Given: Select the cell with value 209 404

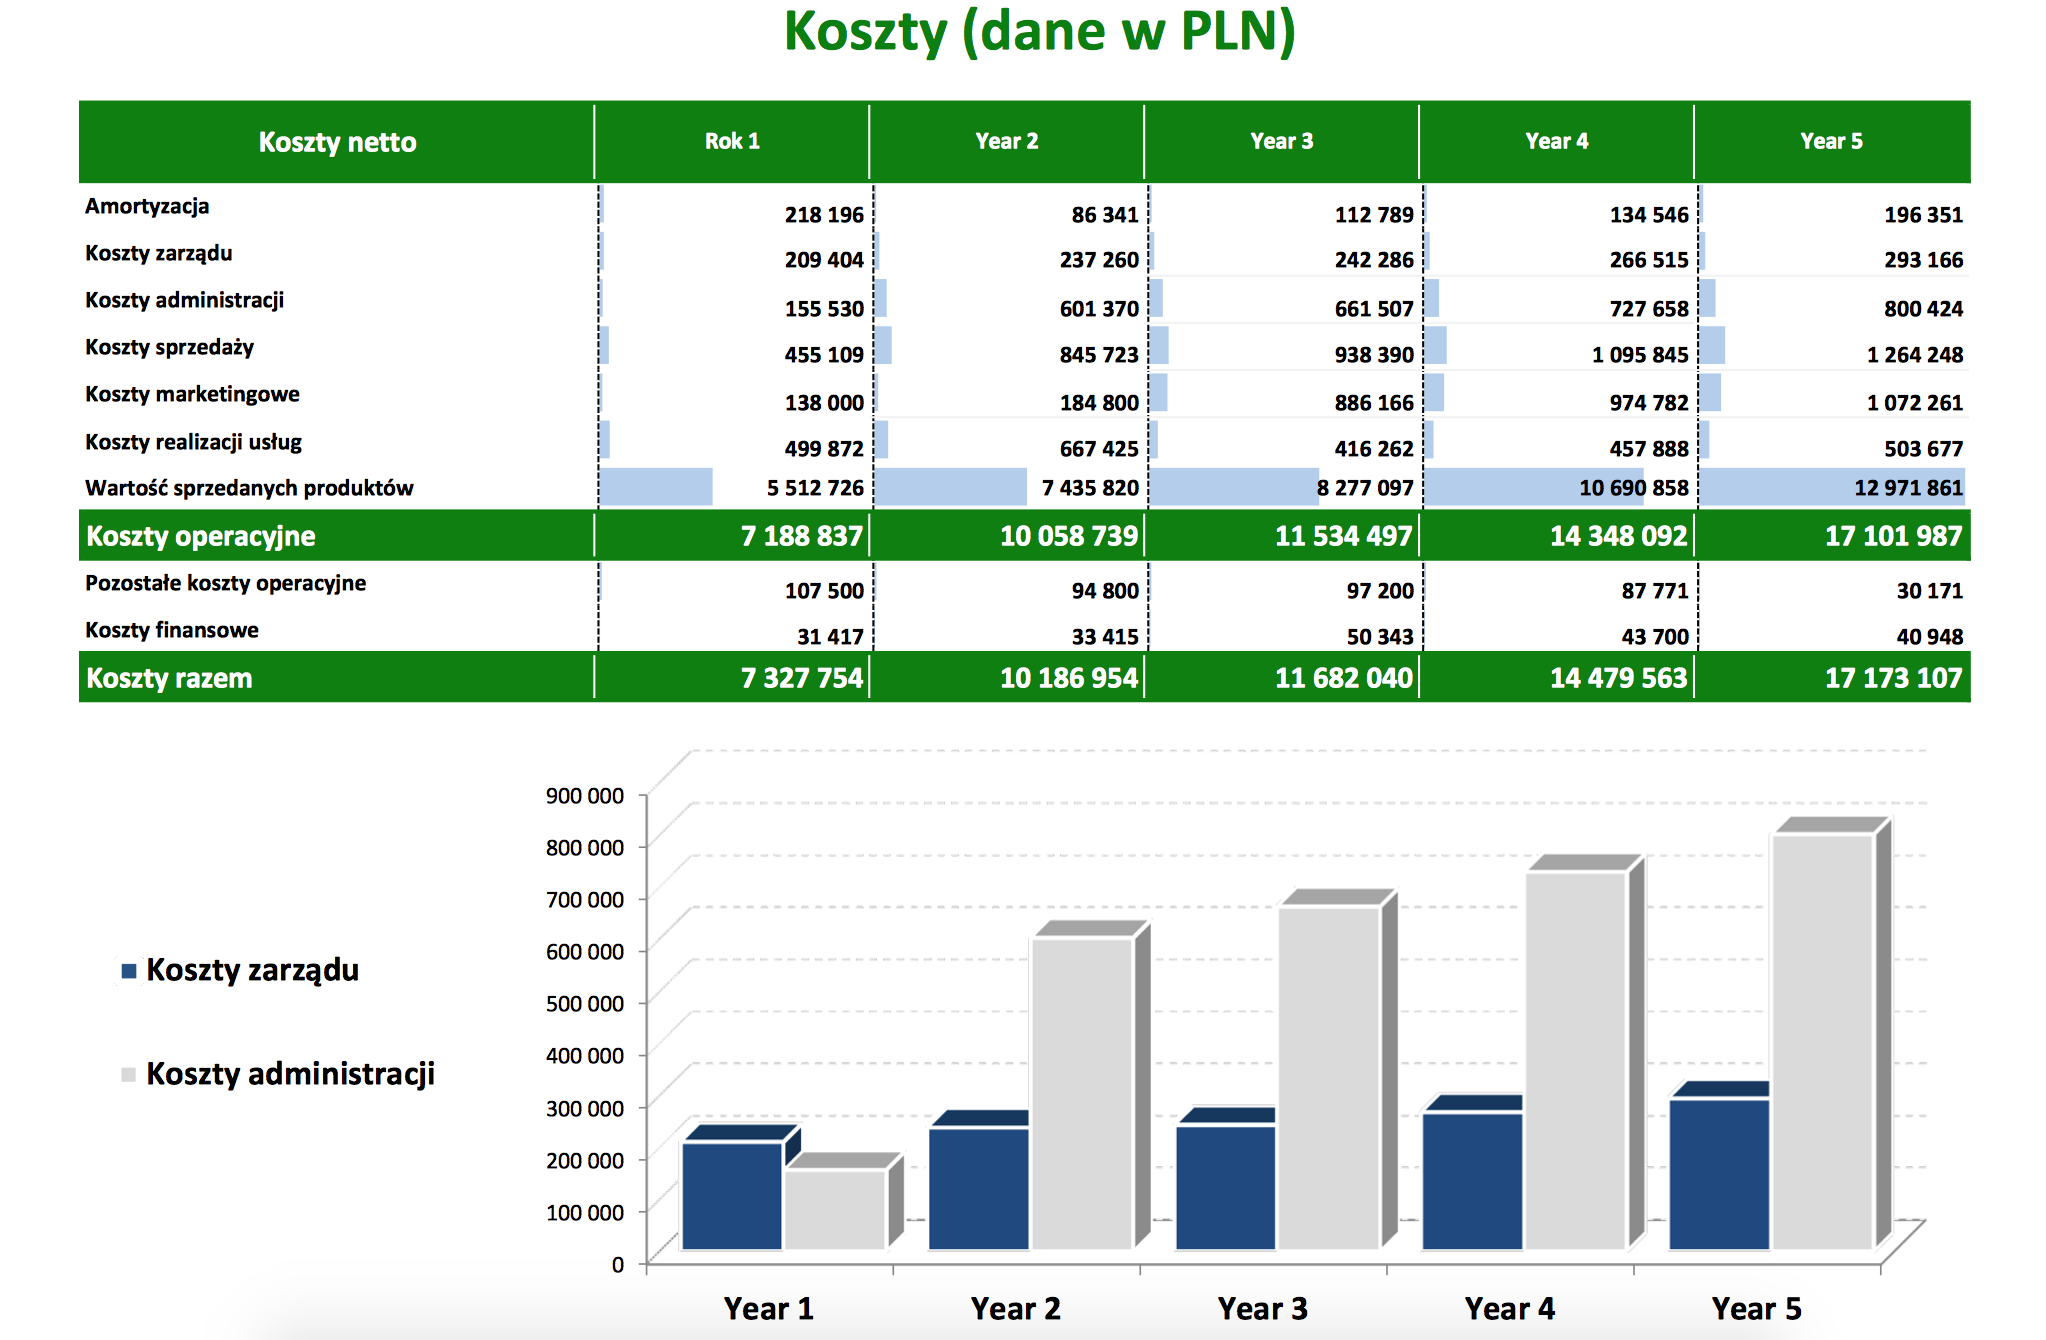Looking at the screenshot, I should [824, 260].
